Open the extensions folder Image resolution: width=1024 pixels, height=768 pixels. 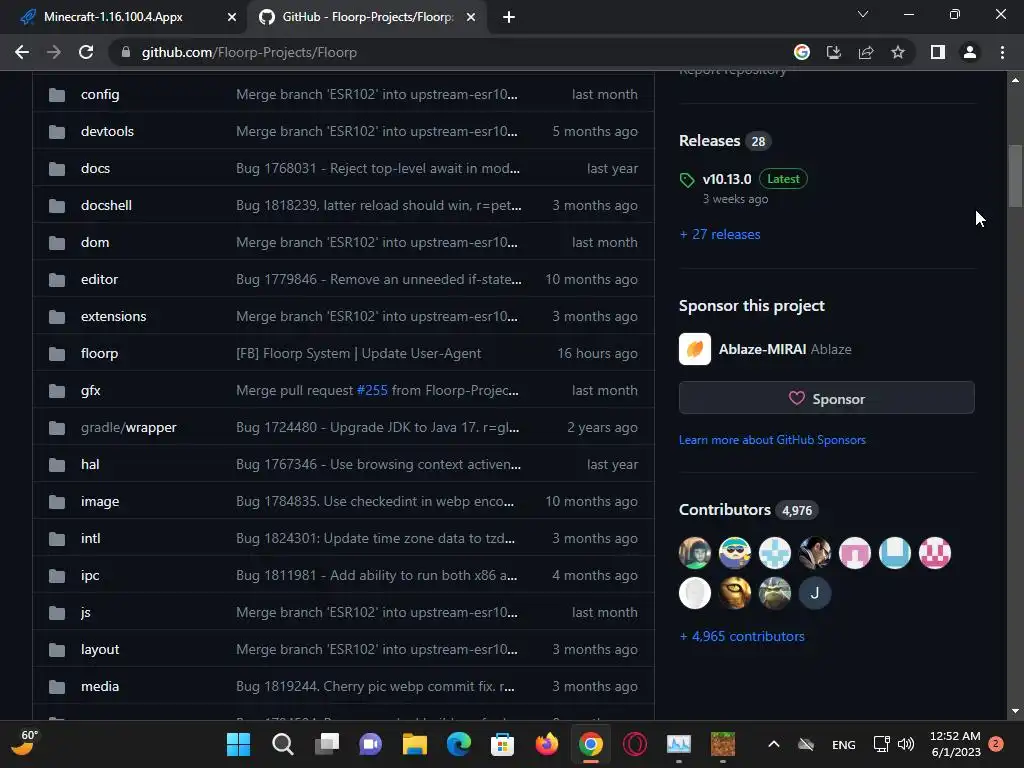pyautogui.click(x=114, y=316)
